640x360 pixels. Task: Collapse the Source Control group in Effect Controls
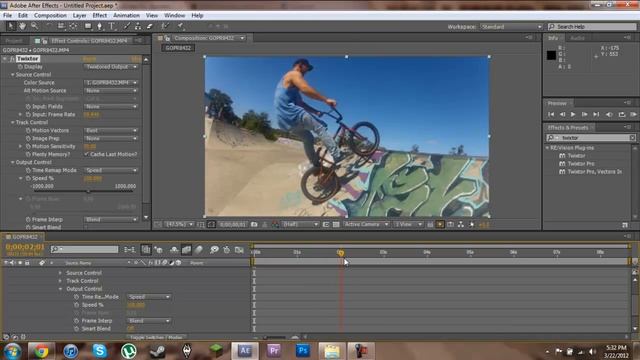(x=13, y=75)
